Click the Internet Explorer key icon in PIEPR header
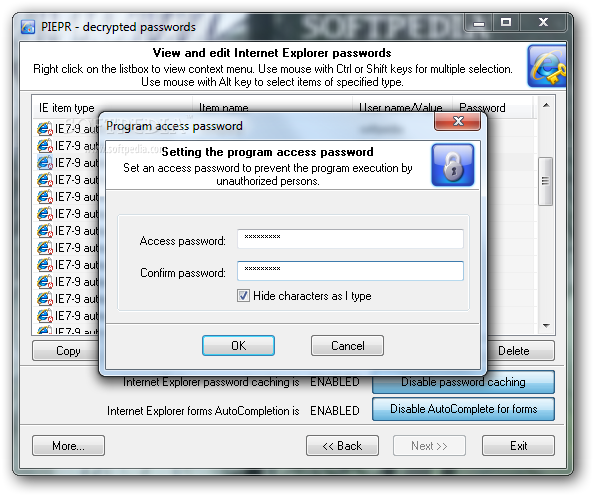The image size is (594, 496). click(547, 66)
